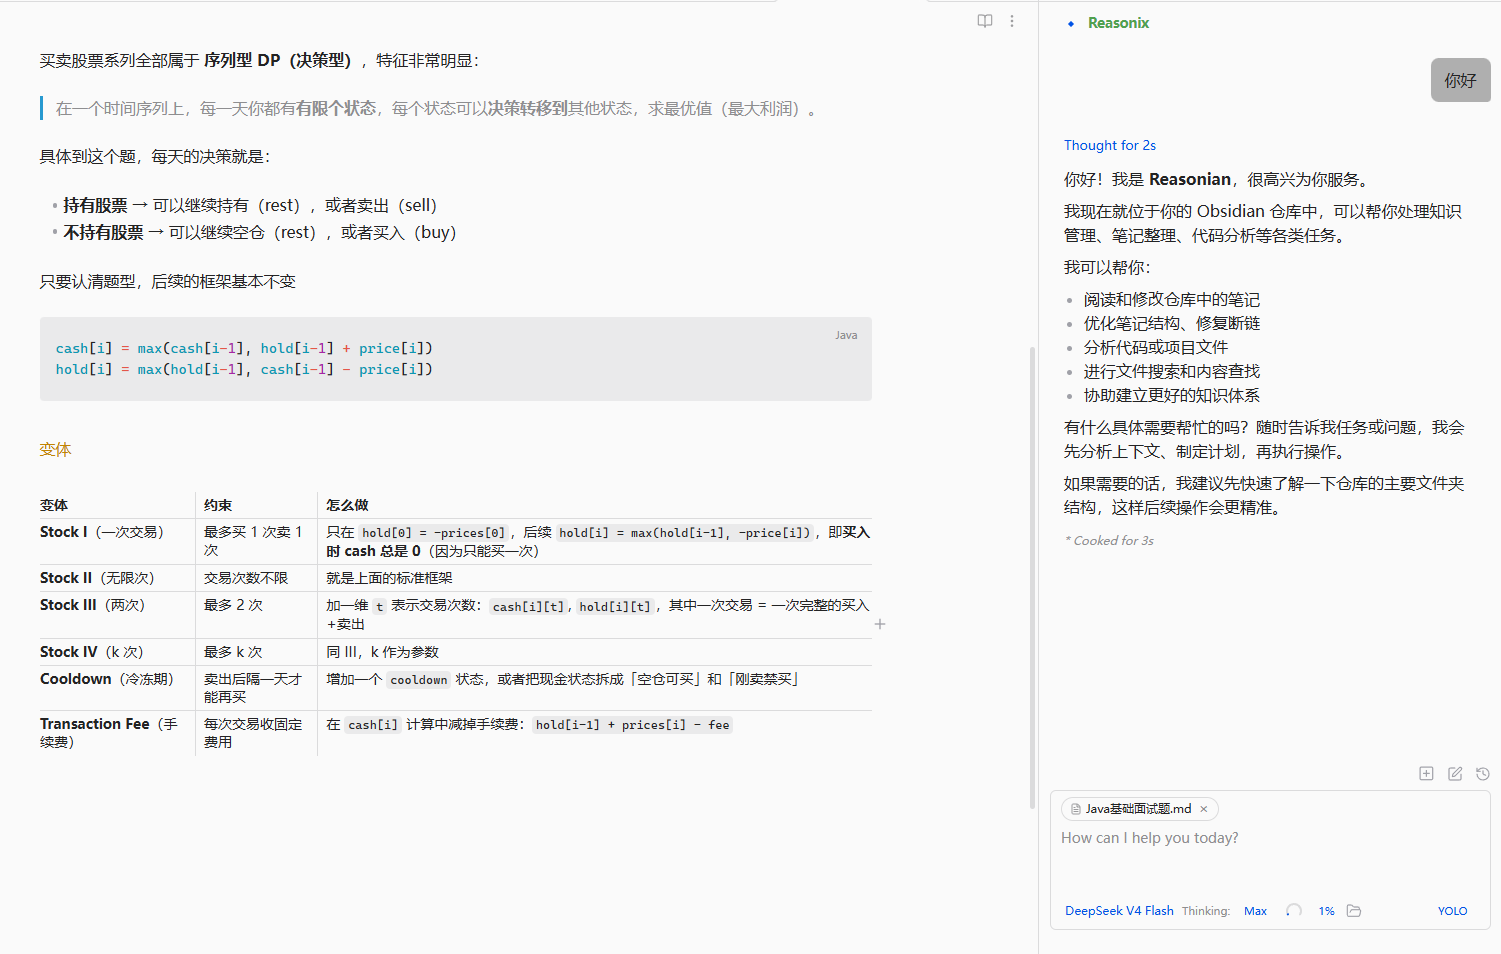1501x954 pixels.
Task: Click the 分析代码或项目文件 list item
Action: coord(1156,348)
